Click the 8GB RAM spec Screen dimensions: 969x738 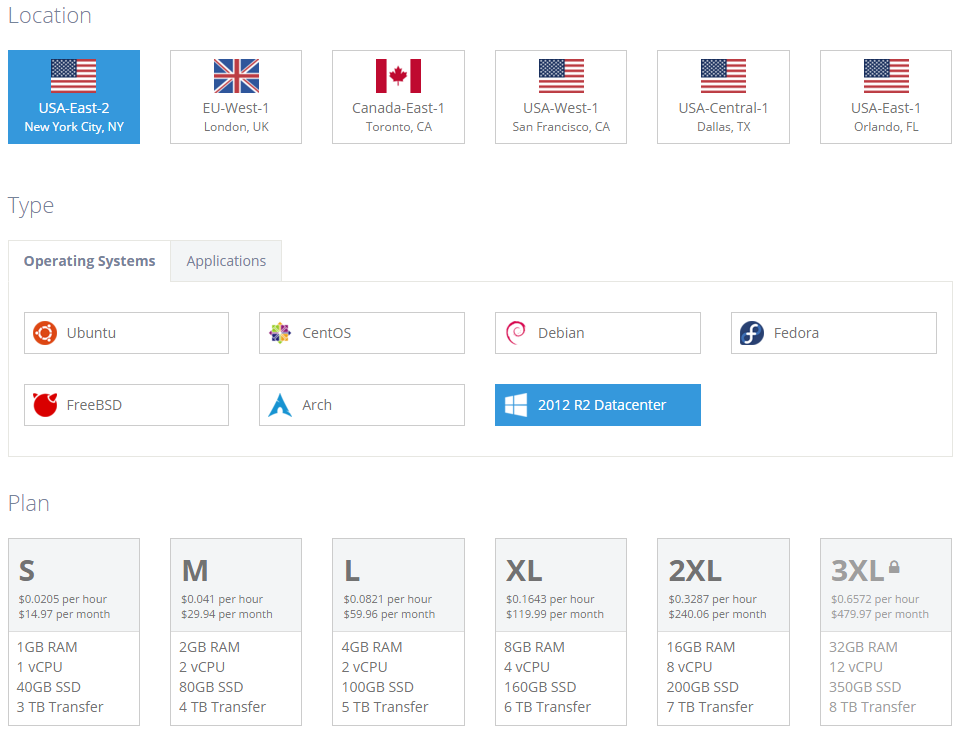[x=535, y=647]
